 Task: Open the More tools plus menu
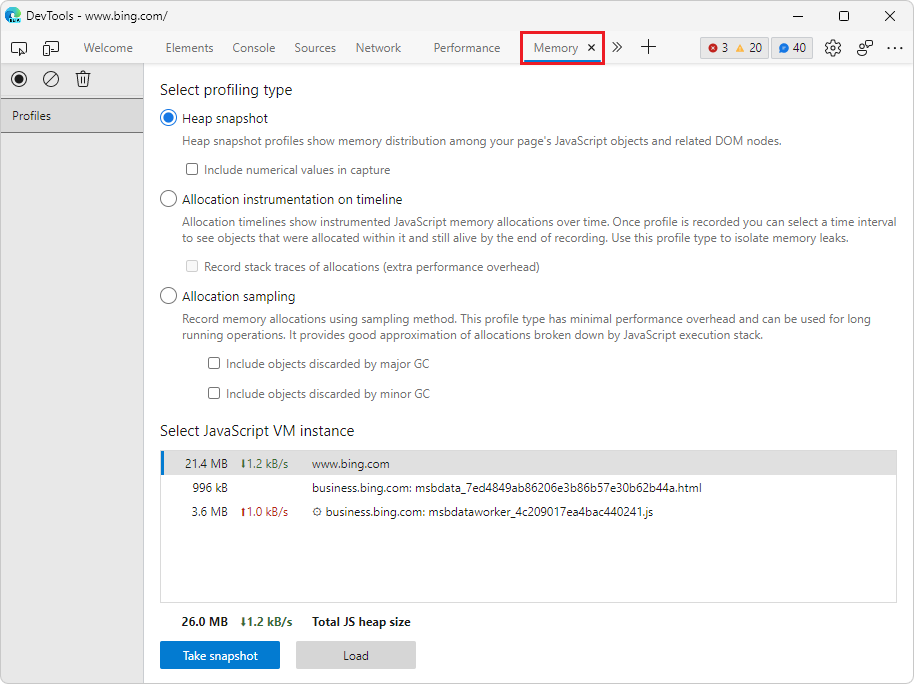point(648,46)
